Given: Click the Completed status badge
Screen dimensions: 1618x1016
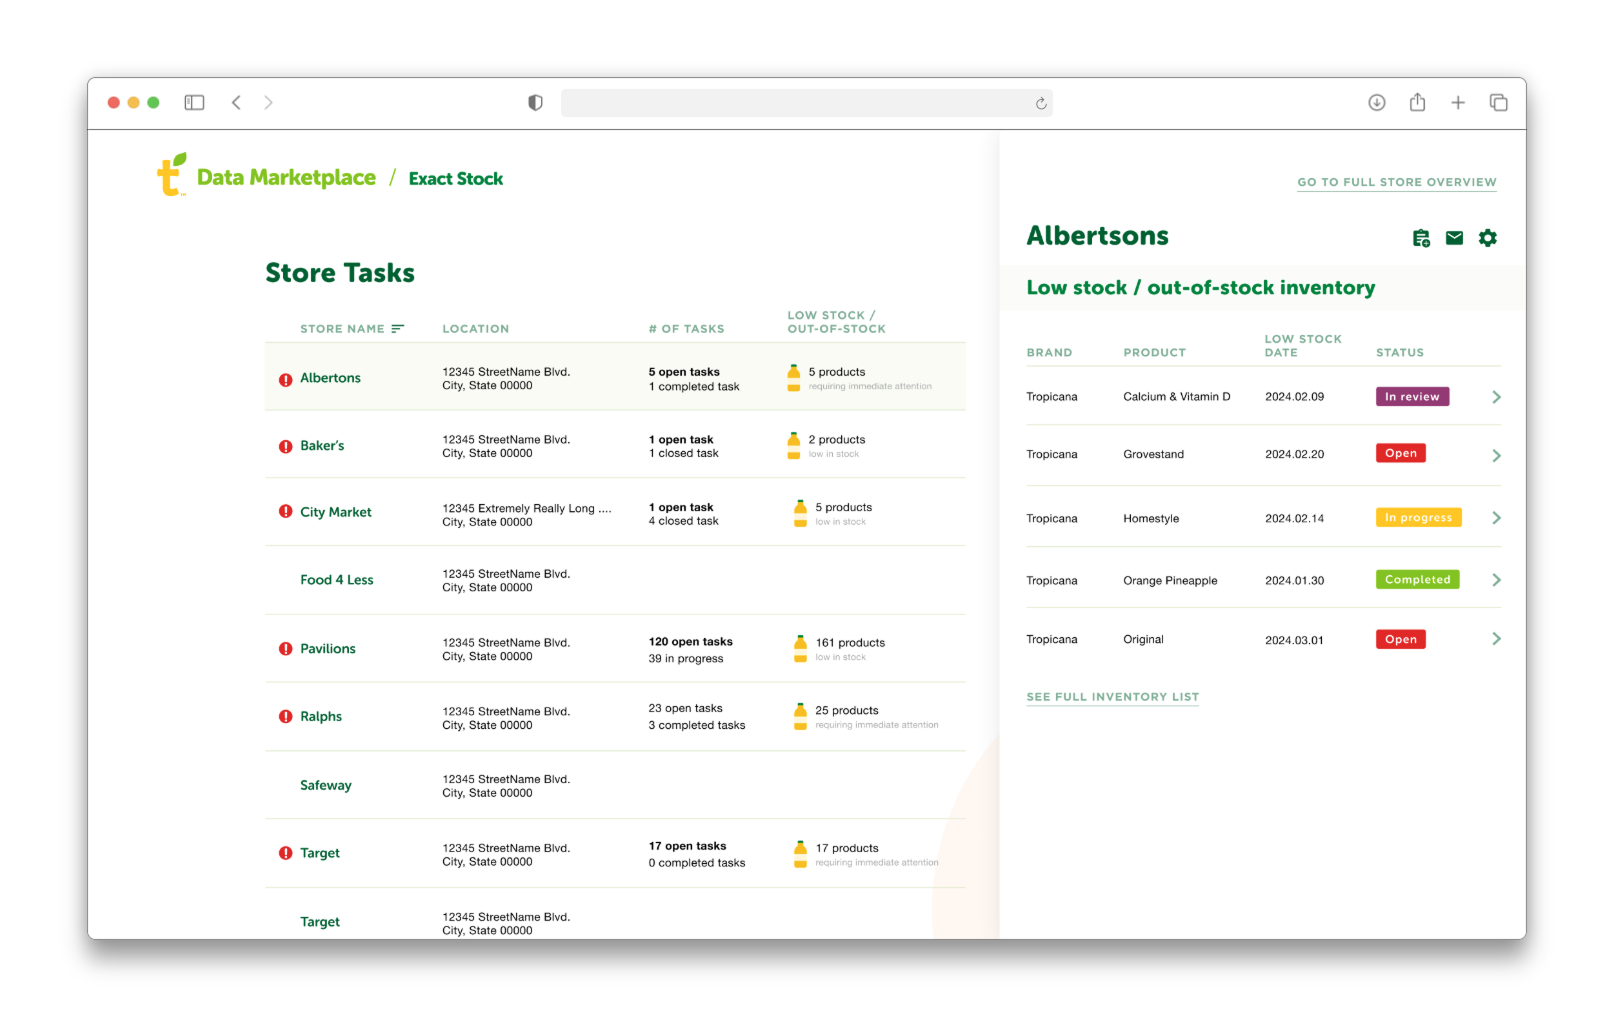Looking at the screenshot, I should pos(1417,580).
